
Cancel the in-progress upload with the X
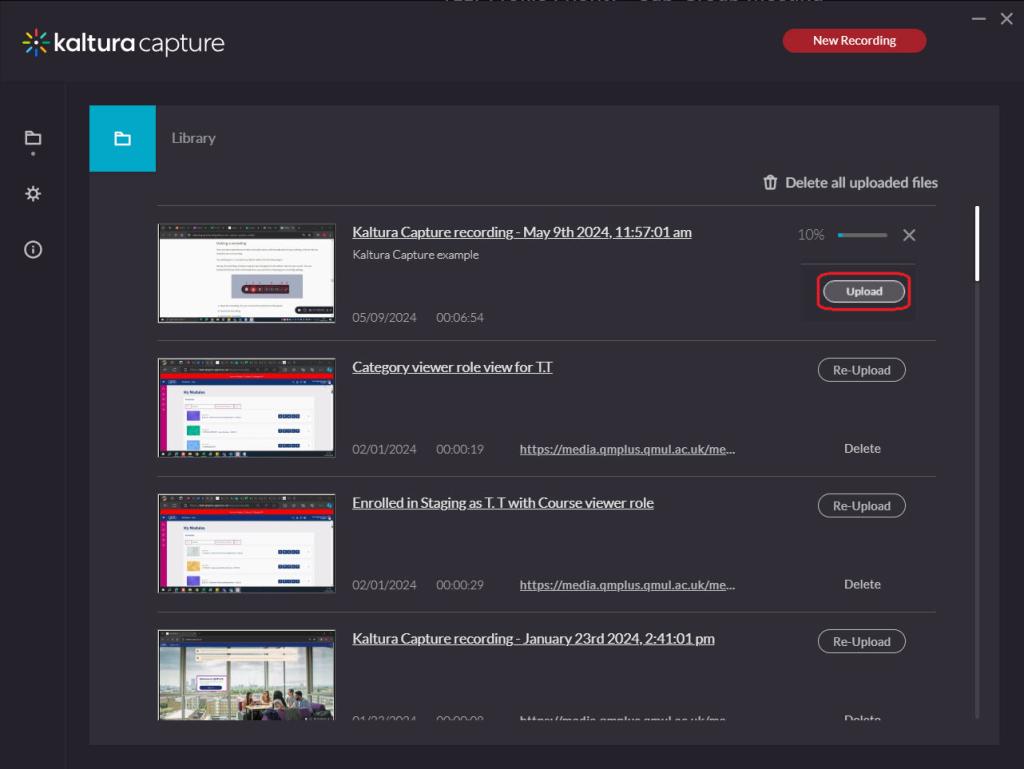[909, 235]
